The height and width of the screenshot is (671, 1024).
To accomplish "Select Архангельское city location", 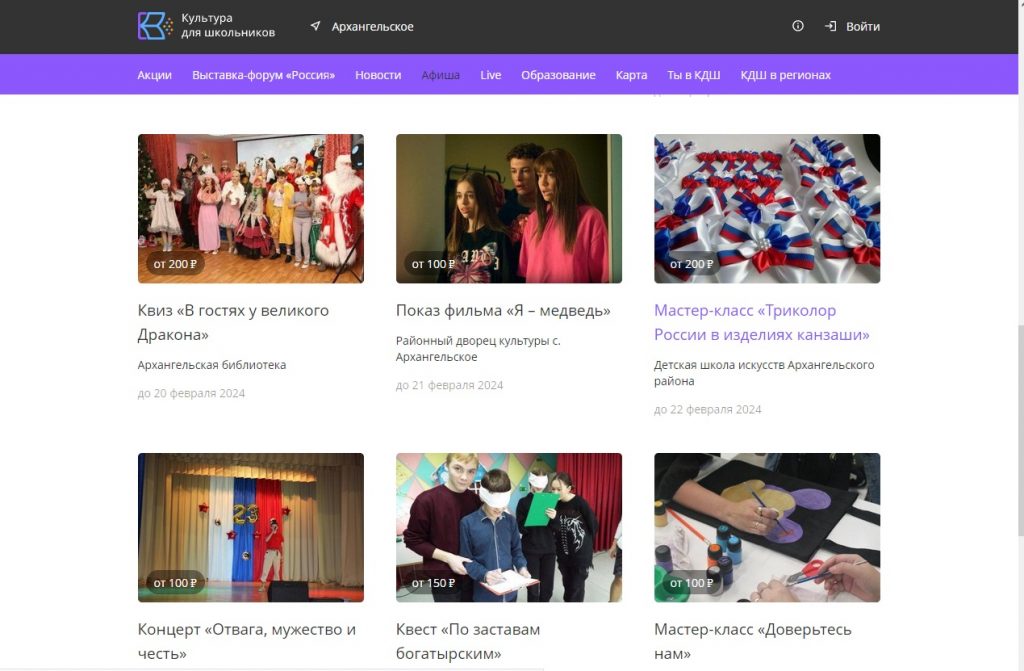I will [372, 27].
